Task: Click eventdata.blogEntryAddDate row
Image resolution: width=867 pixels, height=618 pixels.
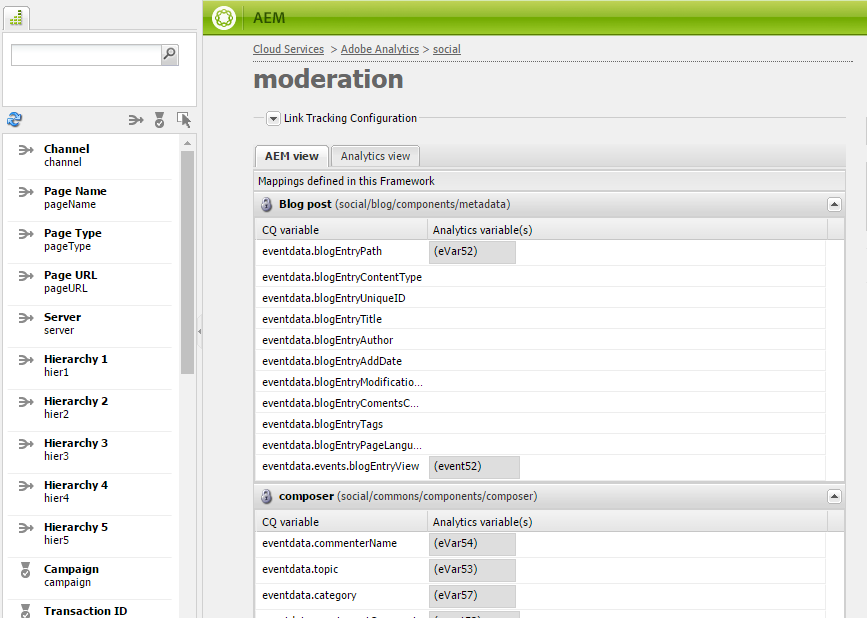Action: click(x=541, y=361)
